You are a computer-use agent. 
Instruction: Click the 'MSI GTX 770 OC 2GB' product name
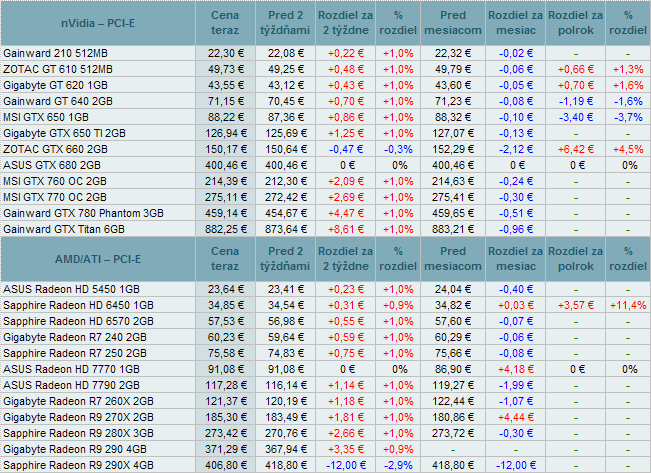click(x=55, y=197)
